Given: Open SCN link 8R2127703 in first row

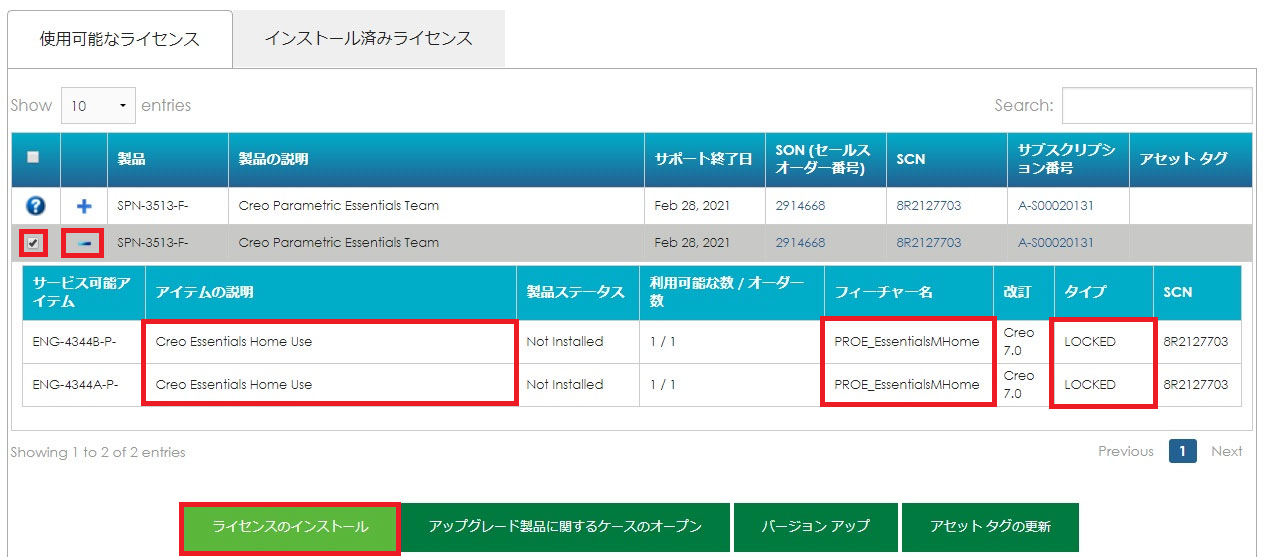Looking at the screenshot, I should pos(929,206).
